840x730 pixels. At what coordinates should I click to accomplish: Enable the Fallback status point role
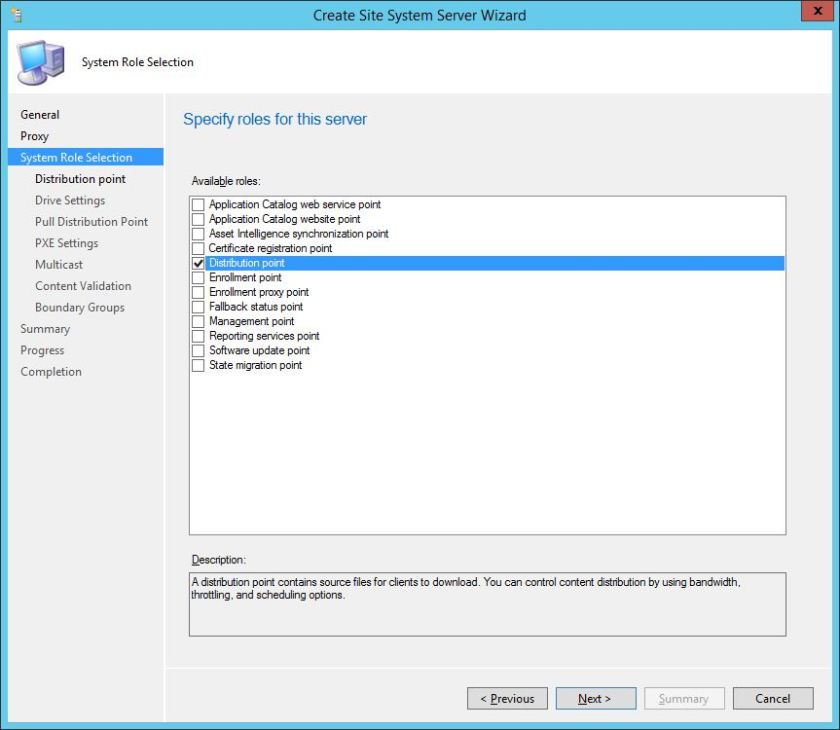(x=197, y=306)
